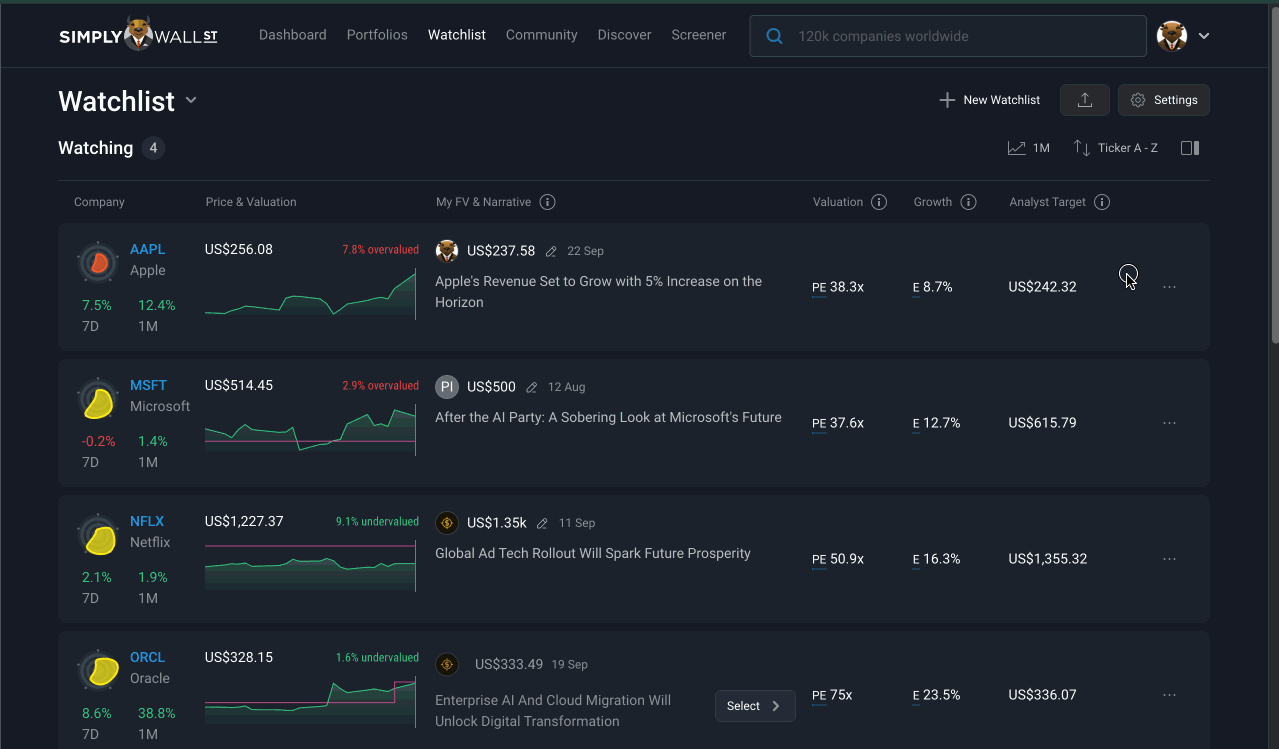Click the Simply Wall St logo

click(138, 34)
